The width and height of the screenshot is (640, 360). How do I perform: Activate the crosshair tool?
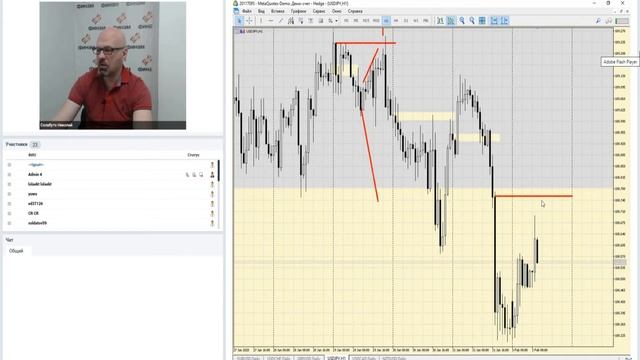pos(249,21)
